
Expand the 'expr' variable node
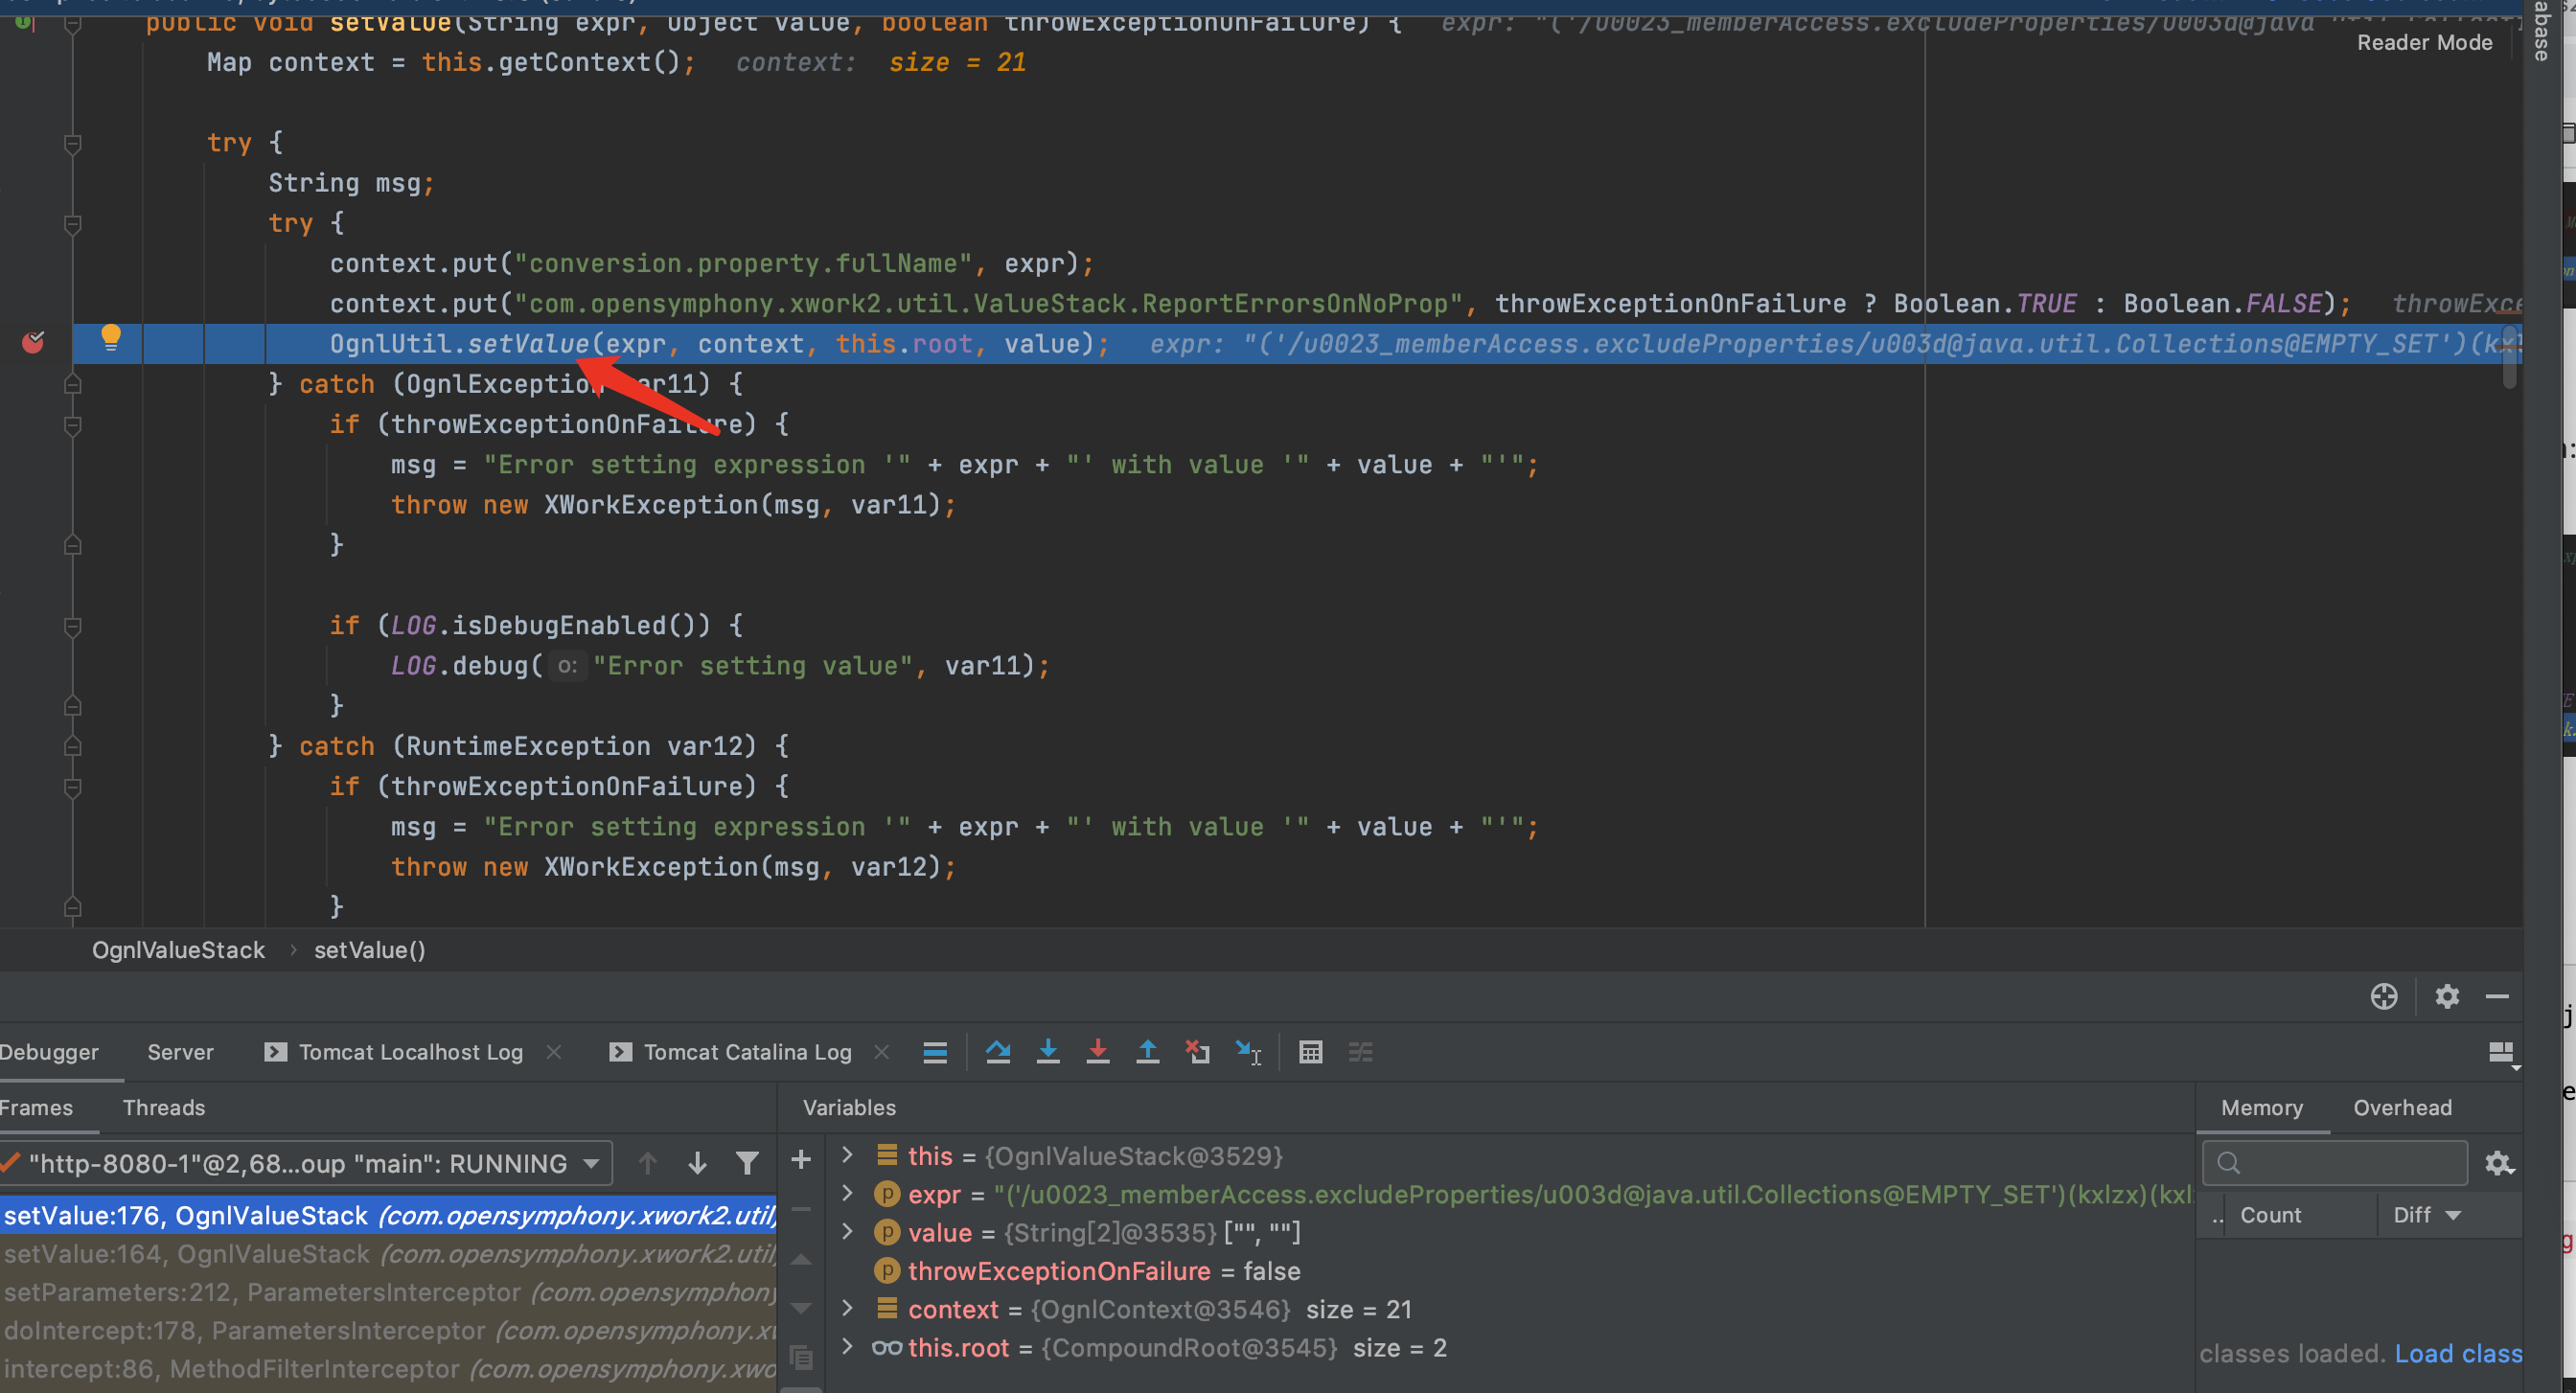848,1193
